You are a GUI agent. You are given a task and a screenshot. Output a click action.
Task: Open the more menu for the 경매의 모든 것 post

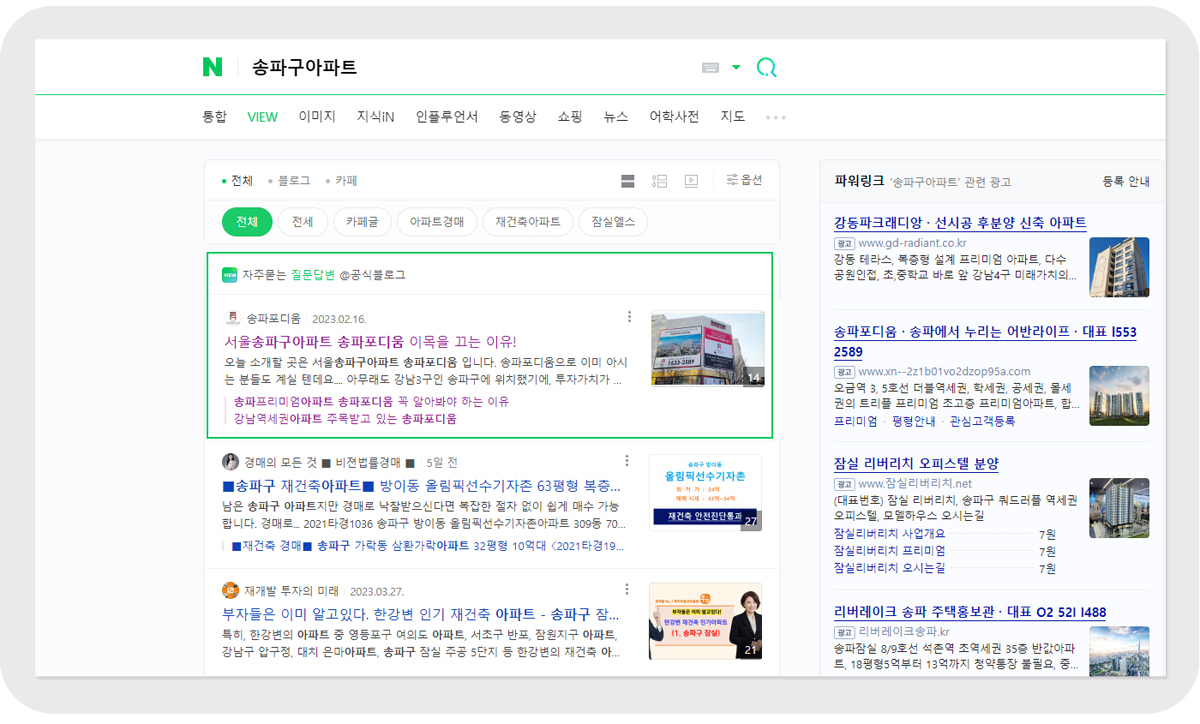pyautogui.click(x=627, y=461)
